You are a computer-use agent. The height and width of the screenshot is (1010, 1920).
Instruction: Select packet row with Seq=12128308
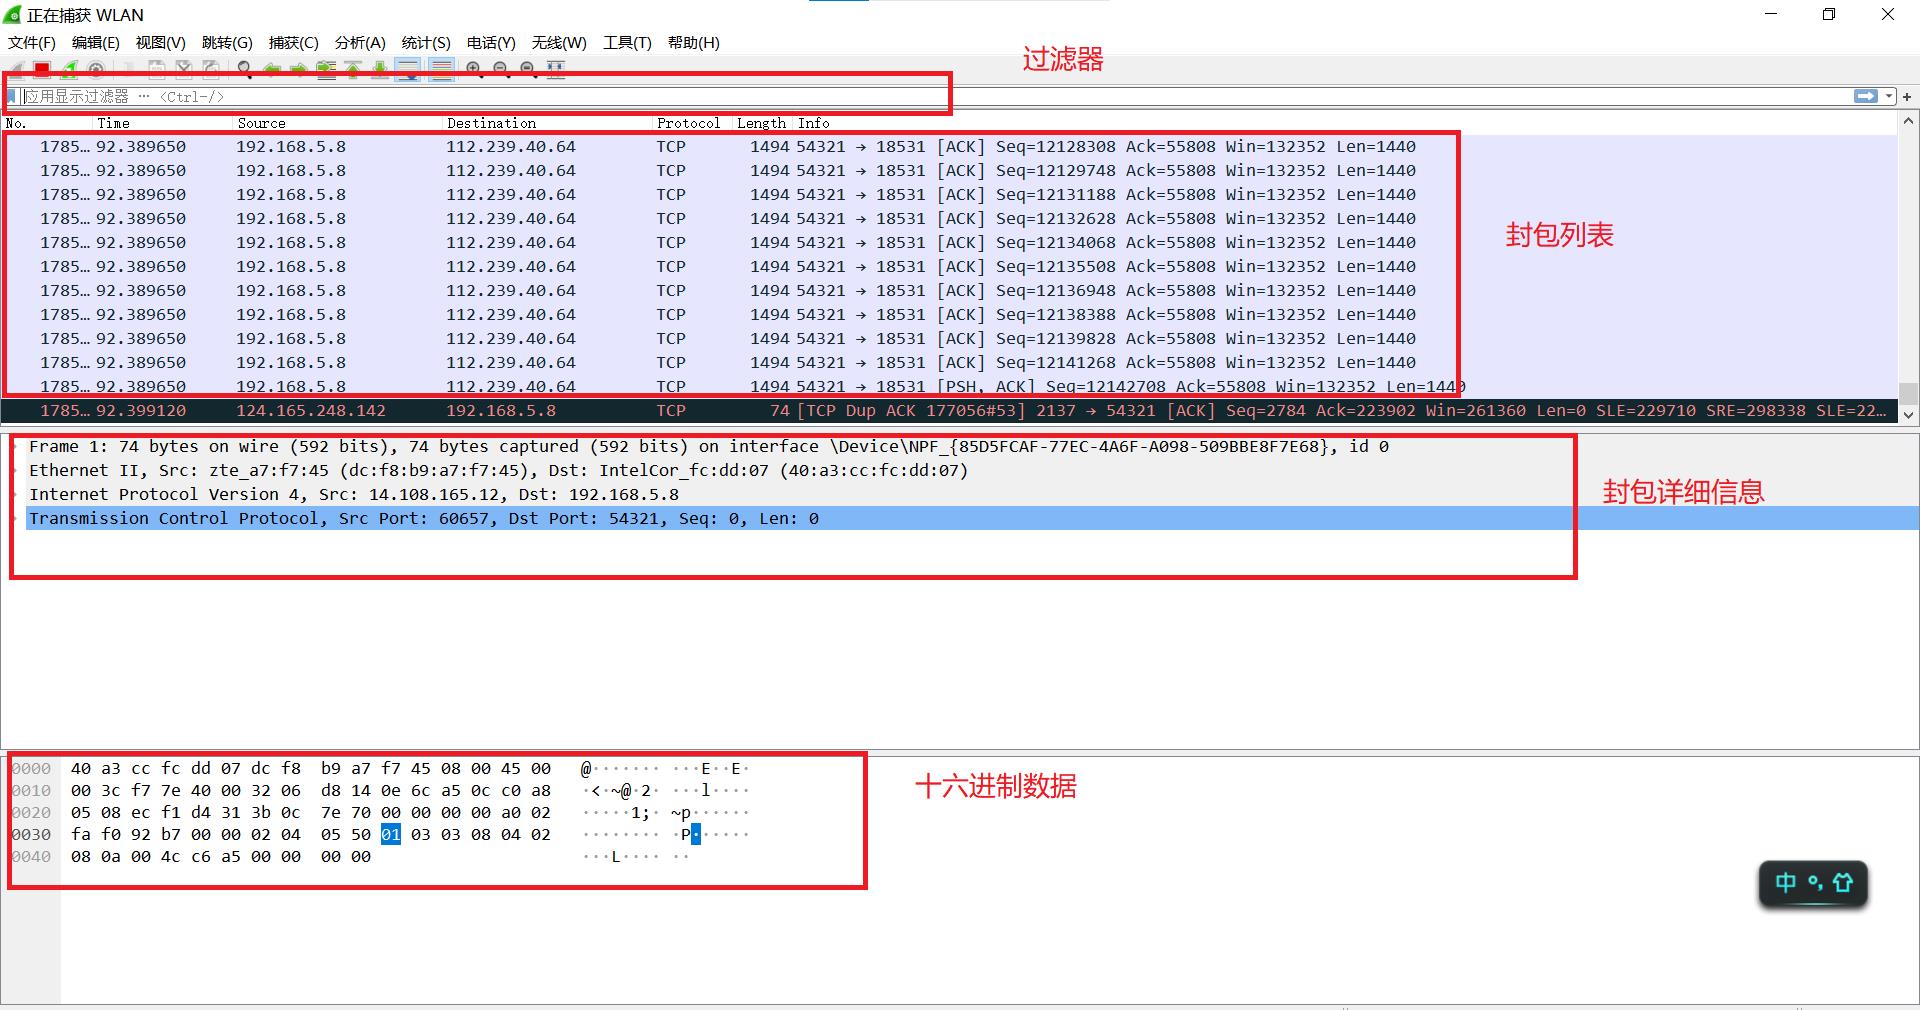click(949, 146)
